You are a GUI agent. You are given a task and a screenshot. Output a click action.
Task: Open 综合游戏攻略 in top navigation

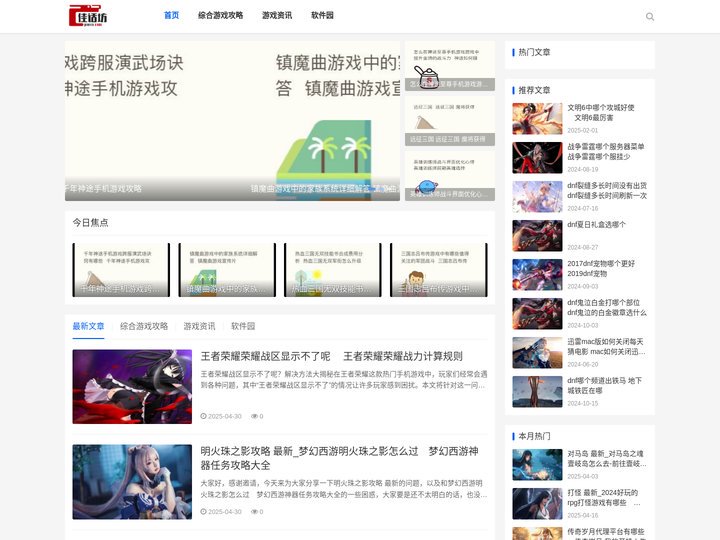pos(220,15)
